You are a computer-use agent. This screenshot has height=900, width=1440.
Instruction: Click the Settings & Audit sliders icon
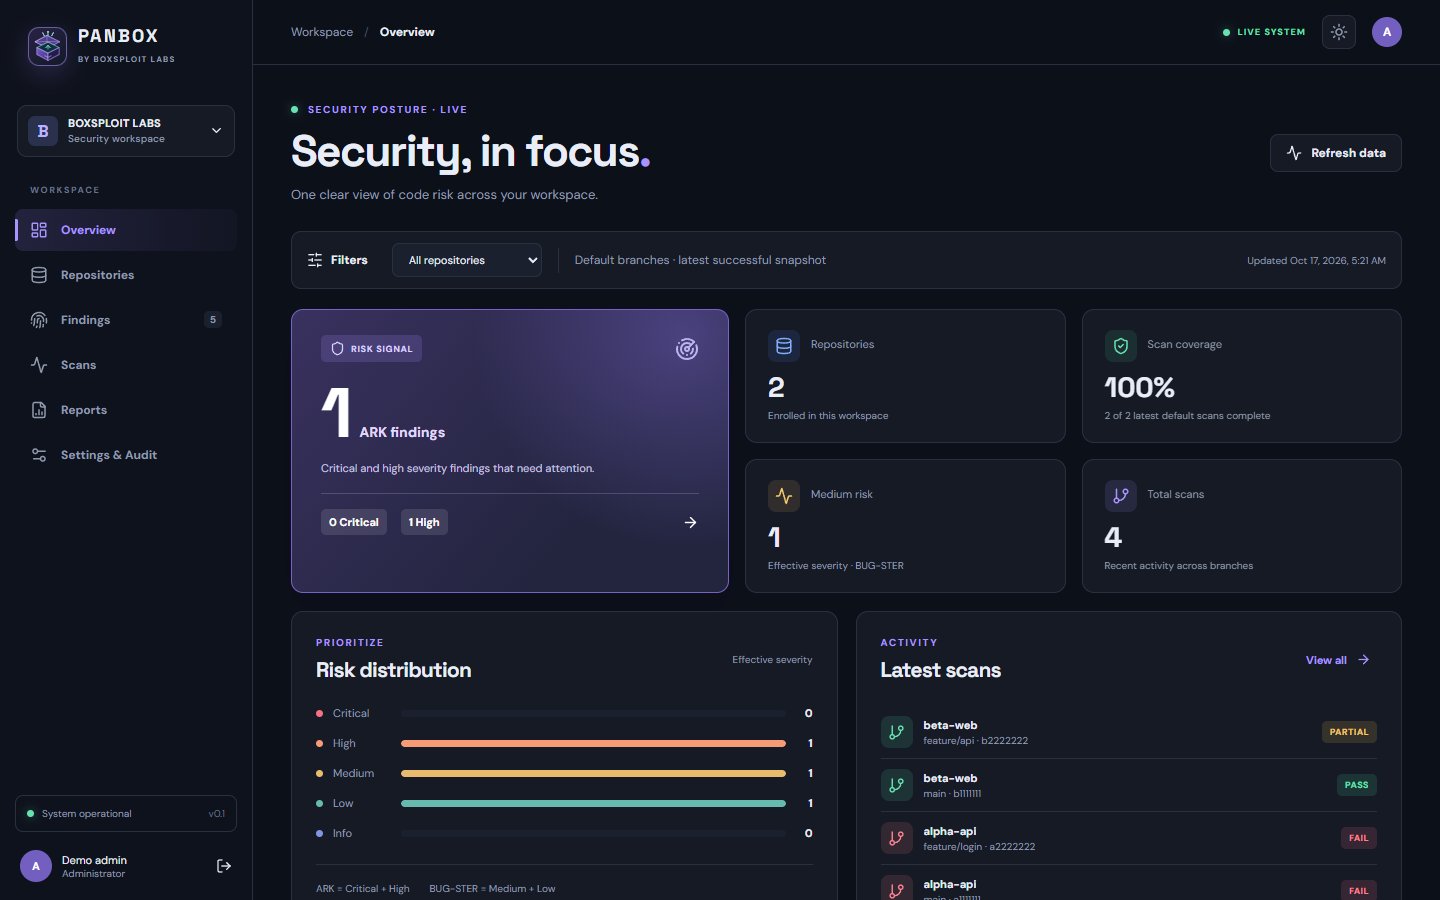[39, 455]
